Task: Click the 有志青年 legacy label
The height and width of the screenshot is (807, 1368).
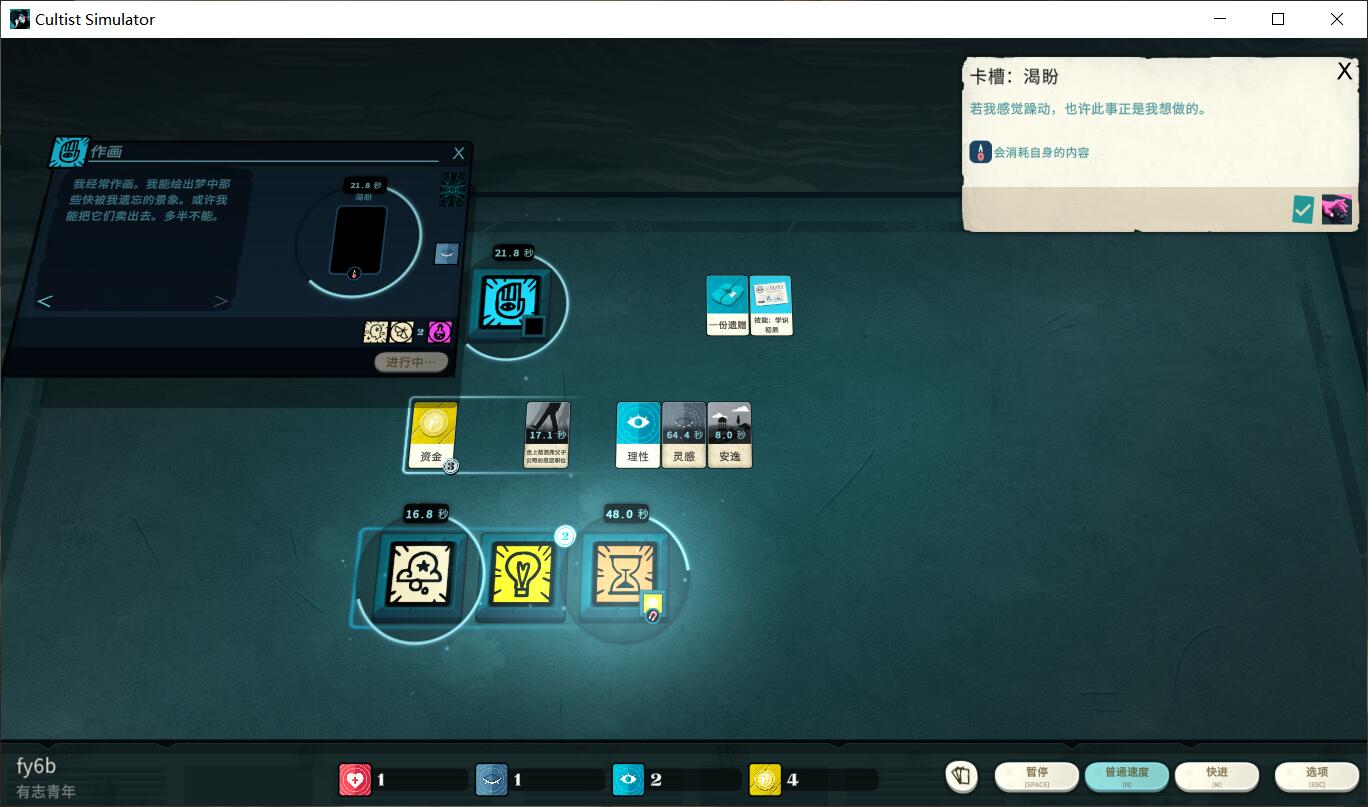Action: (x=46, y=791)
